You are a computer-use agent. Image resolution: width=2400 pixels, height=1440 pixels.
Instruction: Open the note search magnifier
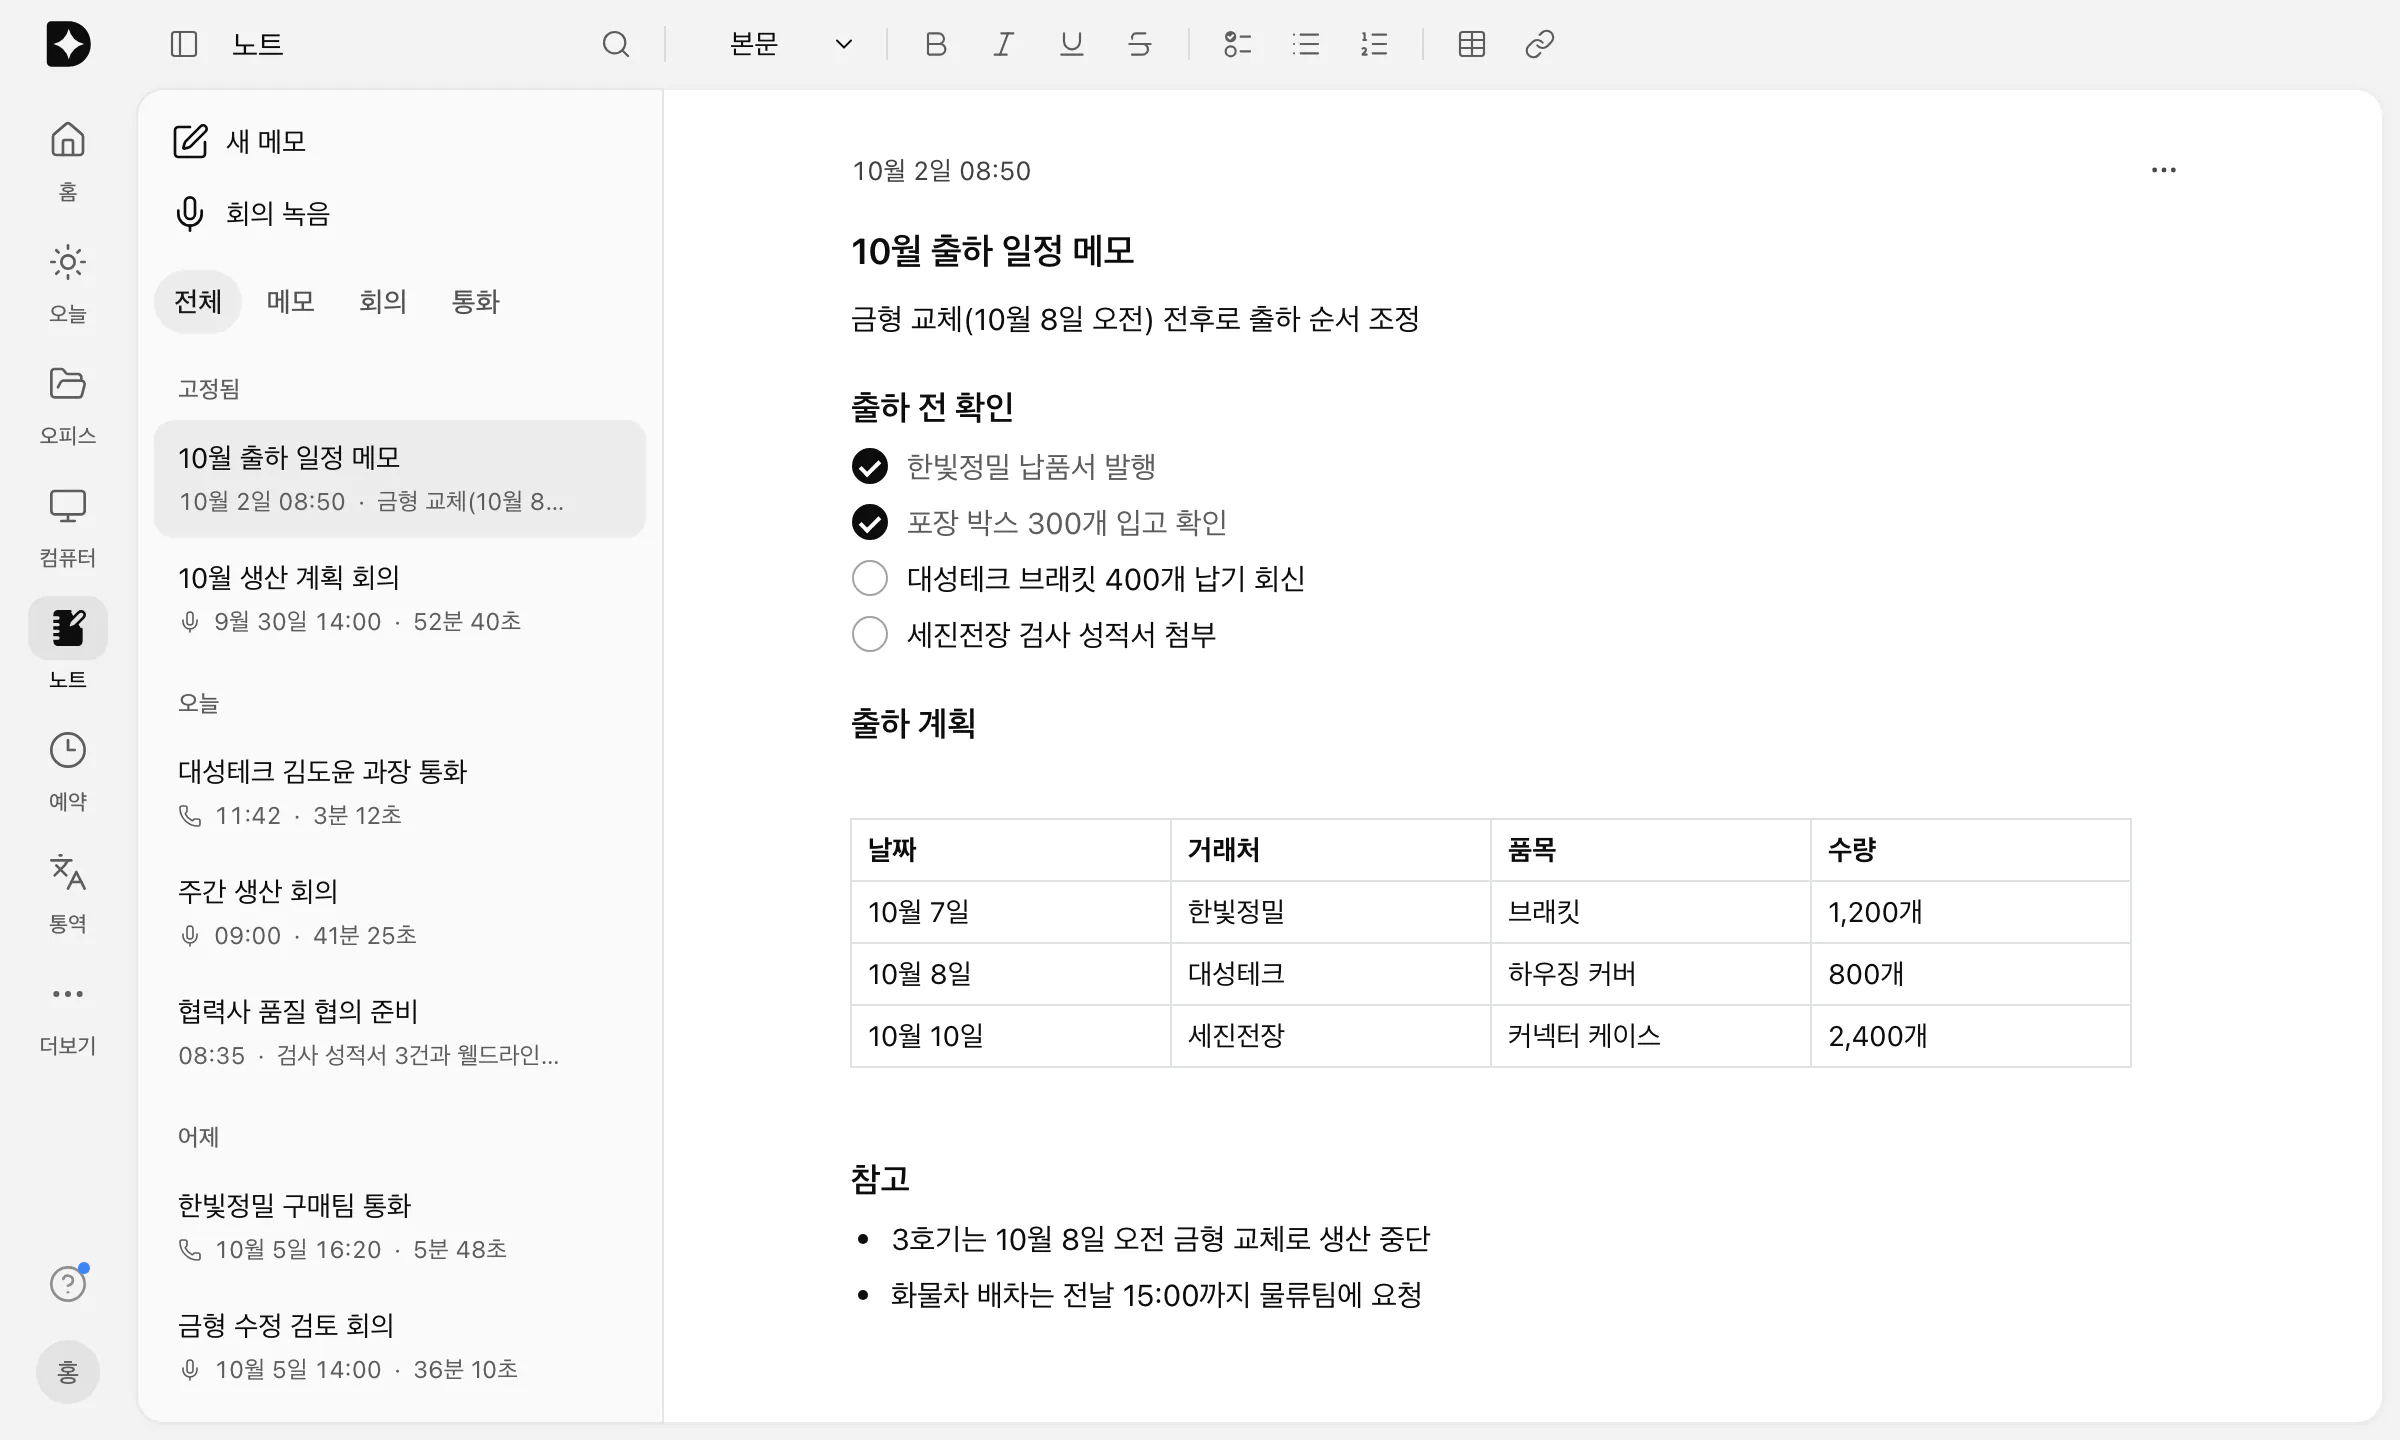(x=616, y=44)
